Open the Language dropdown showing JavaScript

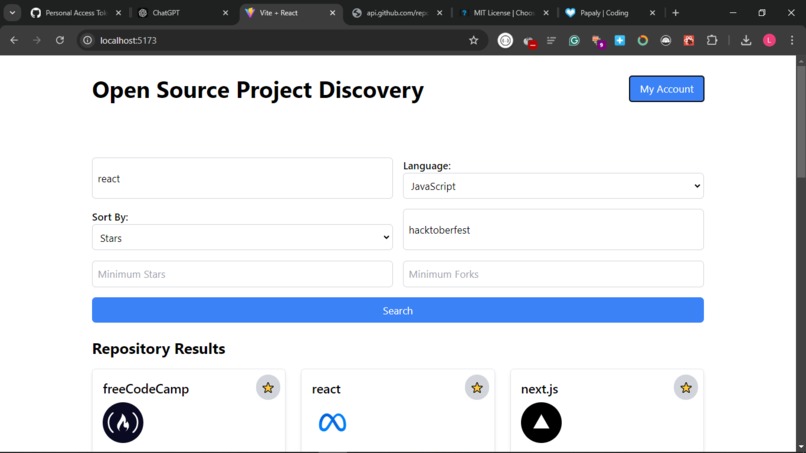(x=553, y=186)
